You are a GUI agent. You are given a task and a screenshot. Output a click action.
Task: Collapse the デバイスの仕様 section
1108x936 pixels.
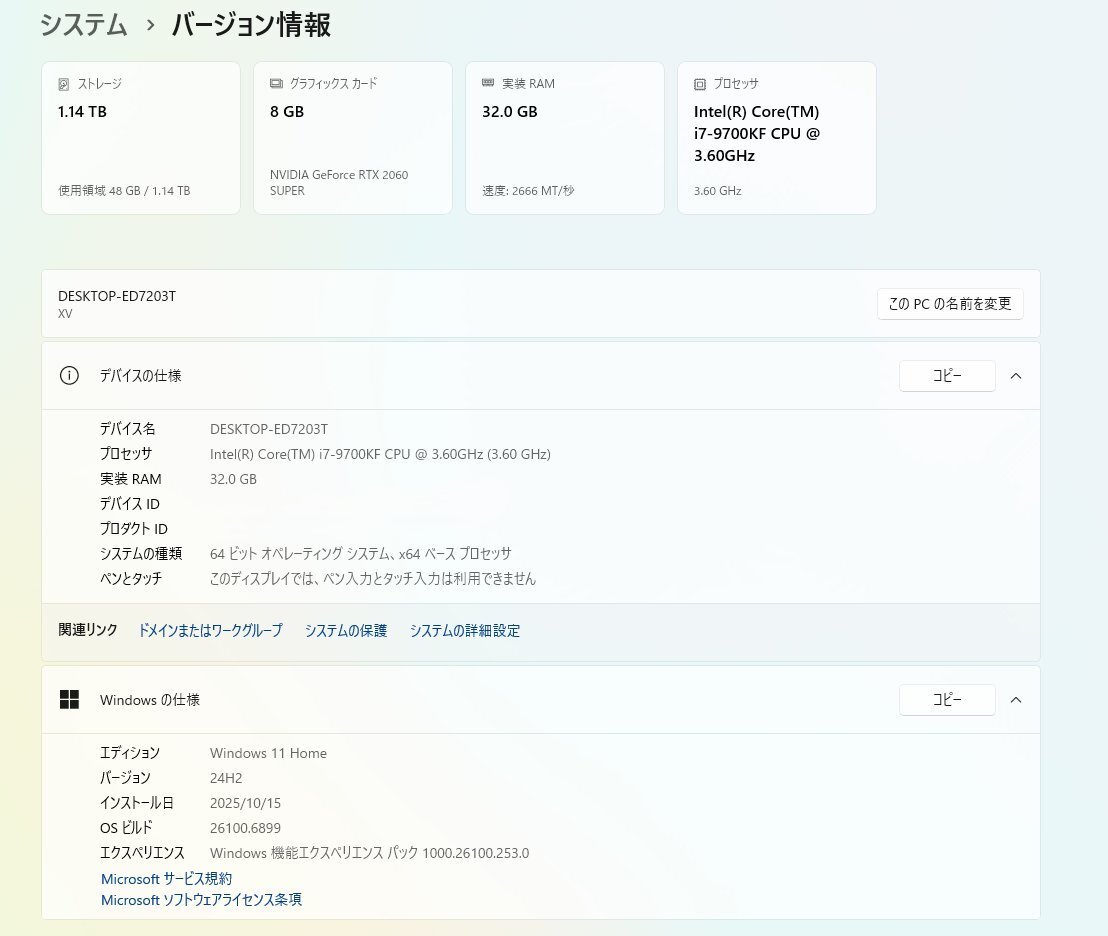[x=1016, y=376]
